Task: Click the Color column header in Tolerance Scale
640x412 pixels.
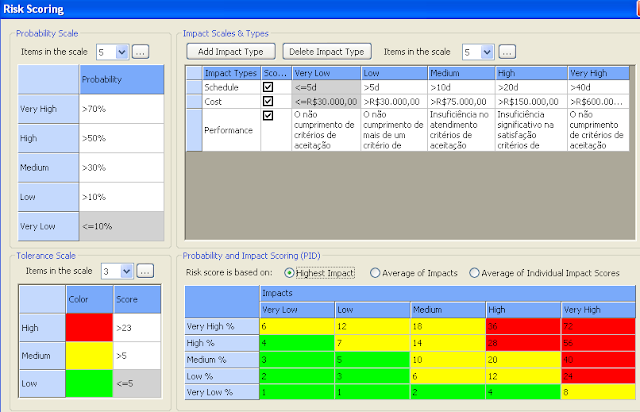Action: [89, 299]
